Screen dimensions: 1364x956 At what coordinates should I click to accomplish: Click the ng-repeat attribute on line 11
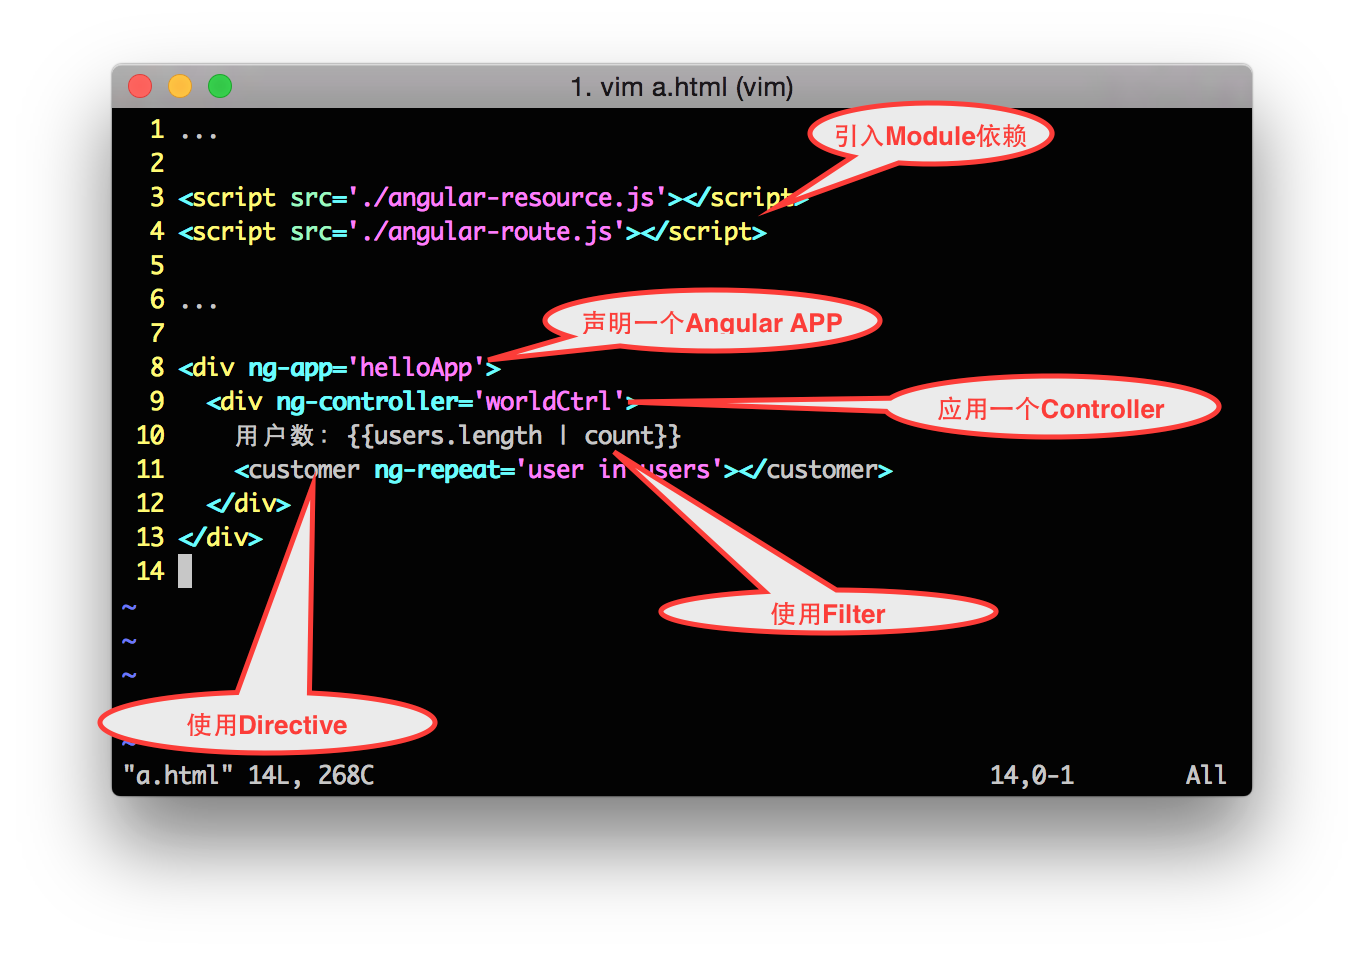(436, 470)
